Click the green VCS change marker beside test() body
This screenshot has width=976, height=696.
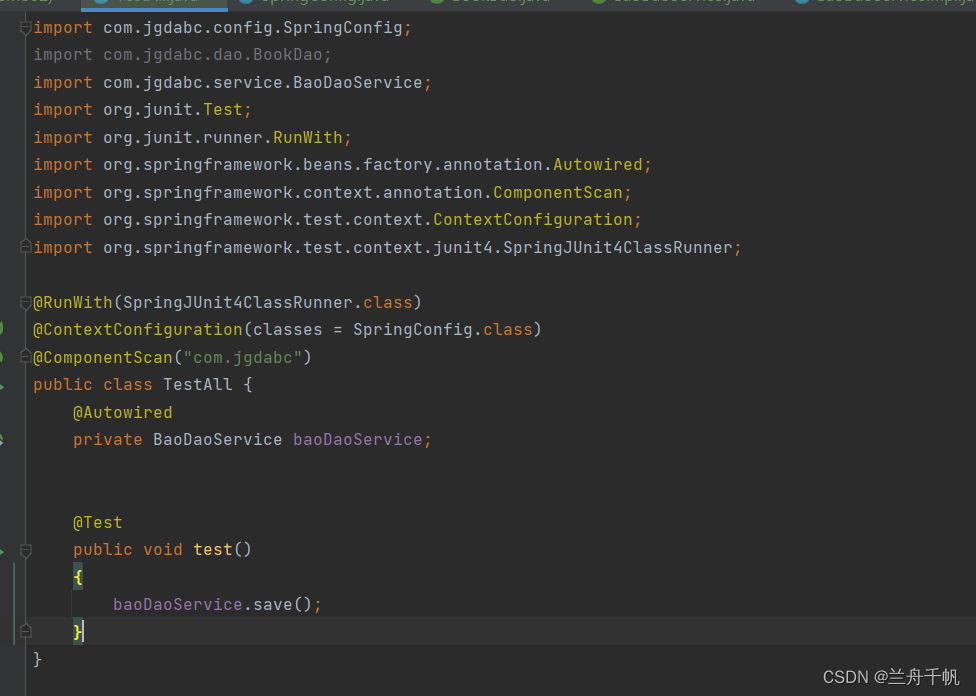click(x=14, y=604)
